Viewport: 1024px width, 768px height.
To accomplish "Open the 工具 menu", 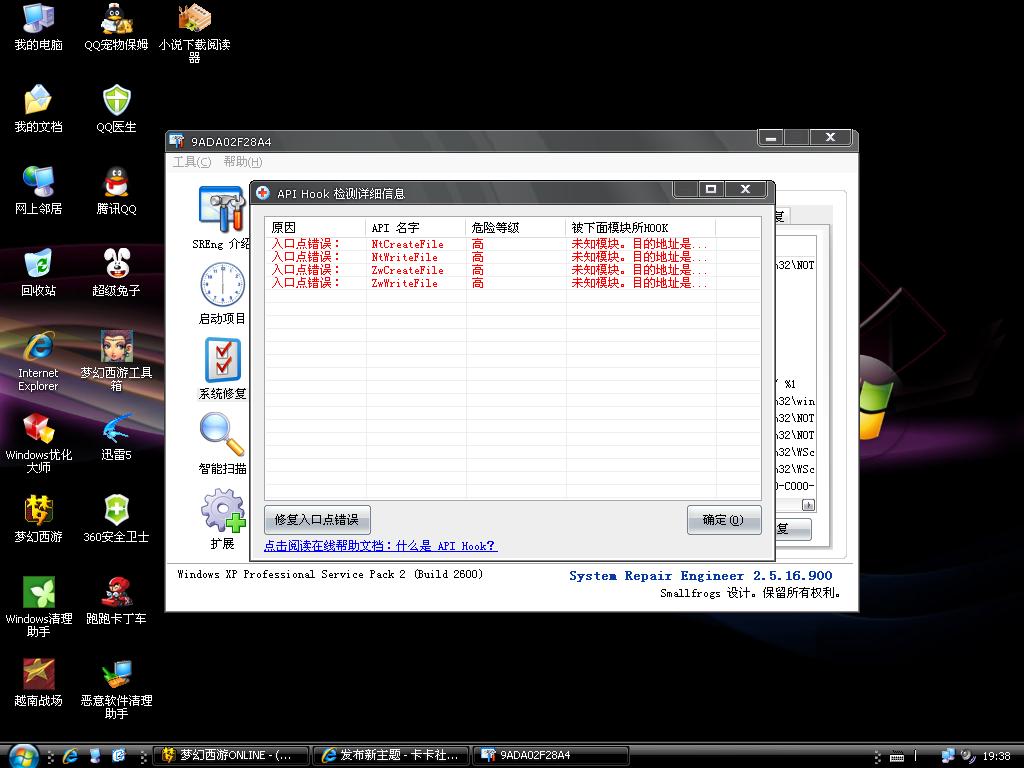I will 191,162.
